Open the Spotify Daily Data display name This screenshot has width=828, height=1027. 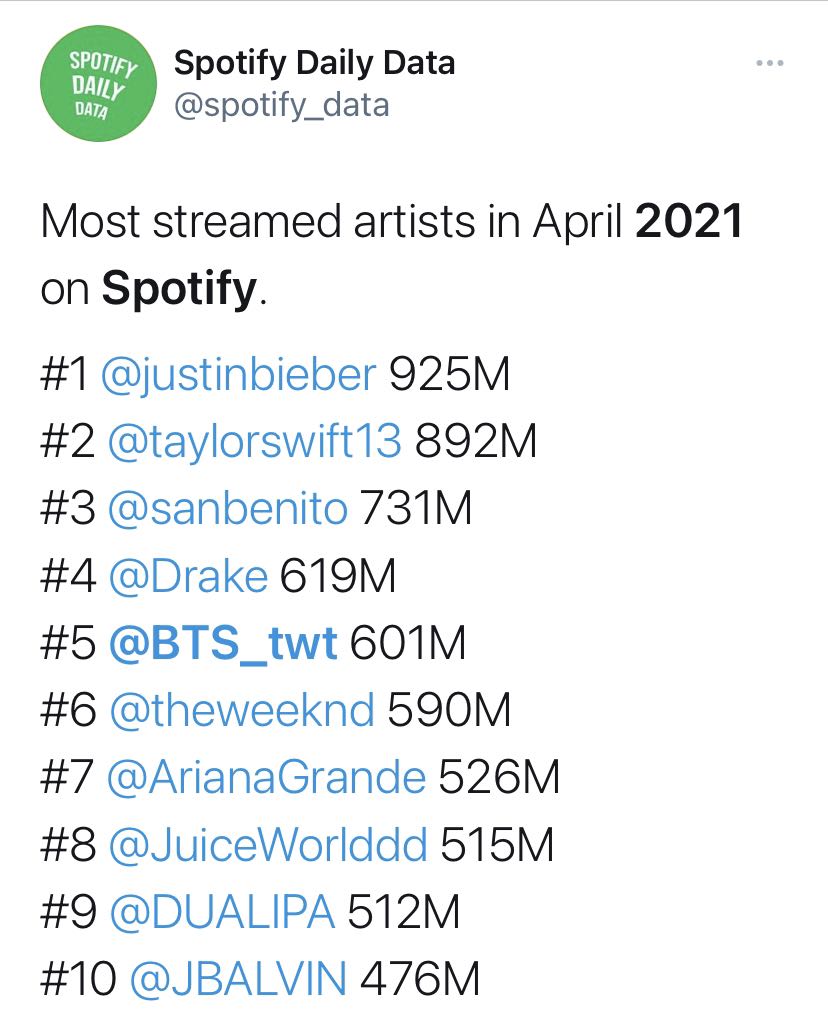(x=314, y=64)
